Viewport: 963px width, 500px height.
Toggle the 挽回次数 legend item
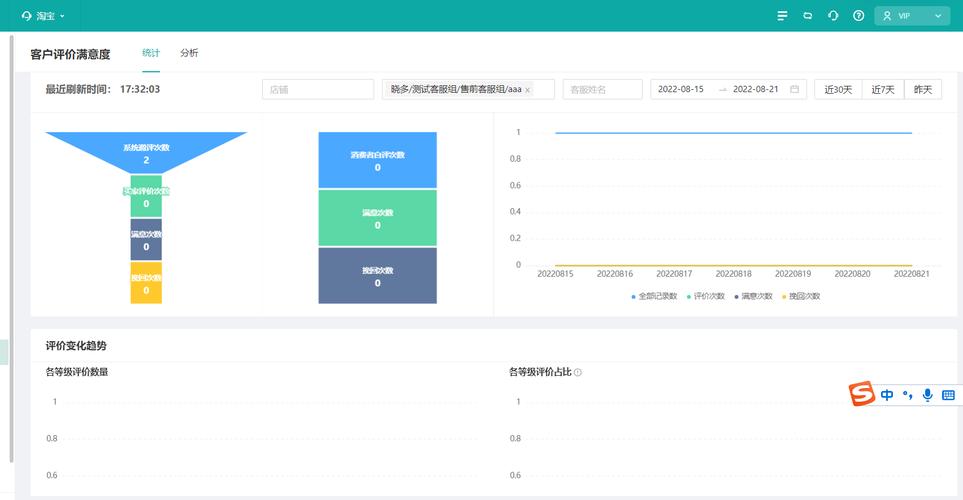801,296
